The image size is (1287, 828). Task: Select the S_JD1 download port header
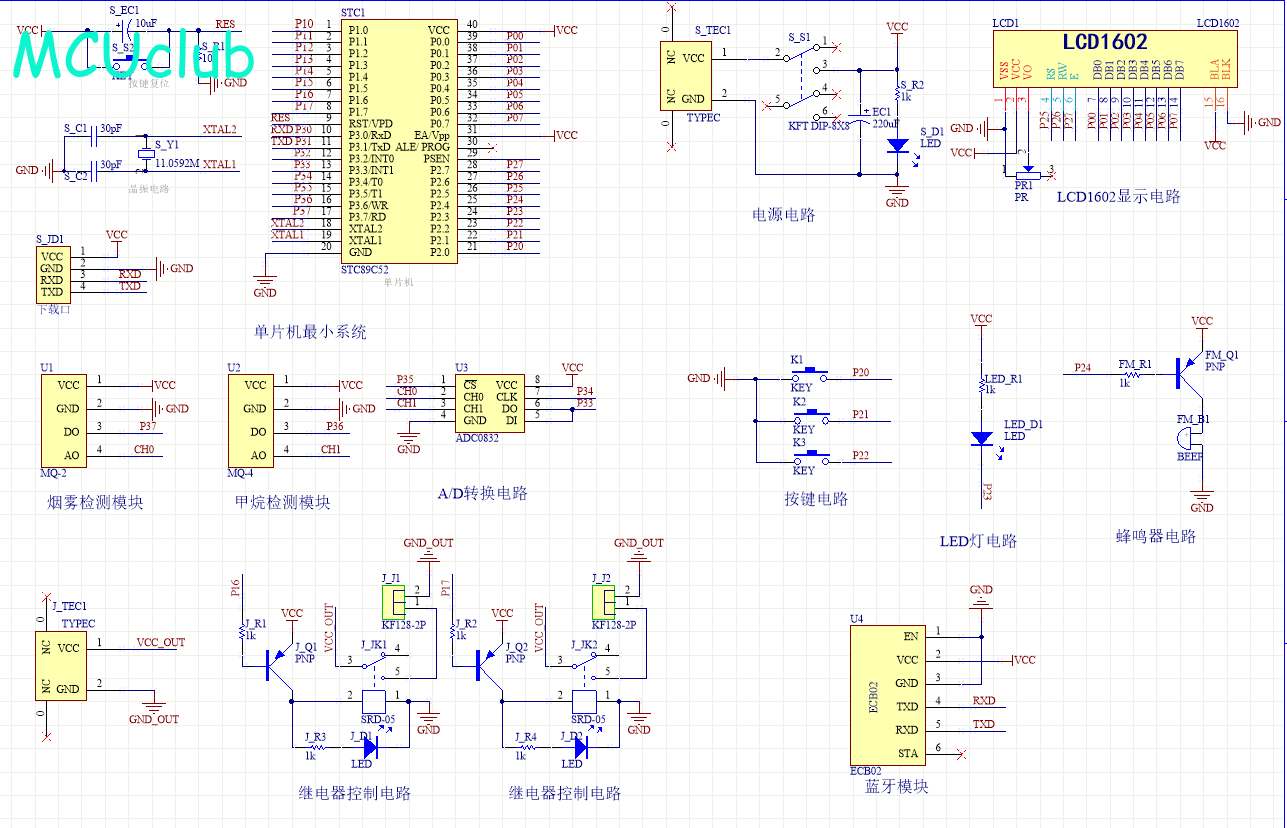point(52,273)
